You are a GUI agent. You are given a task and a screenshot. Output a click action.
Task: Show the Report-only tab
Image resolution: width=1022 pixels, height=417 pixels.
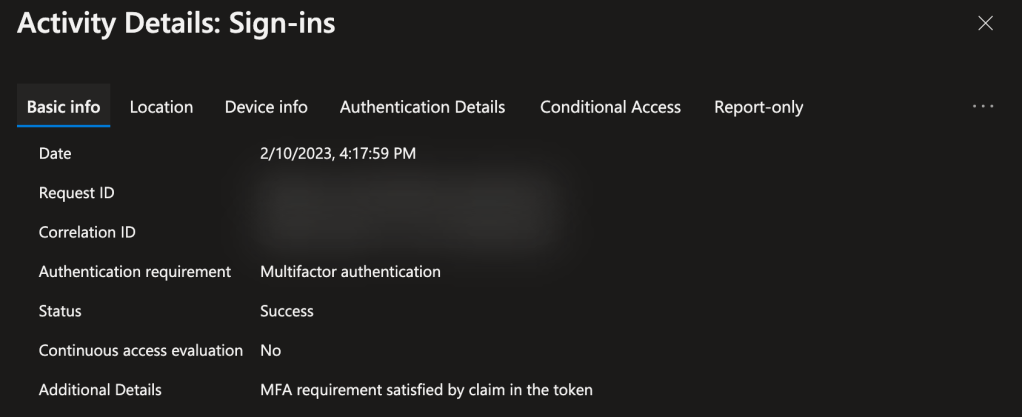tap(758, 107)
